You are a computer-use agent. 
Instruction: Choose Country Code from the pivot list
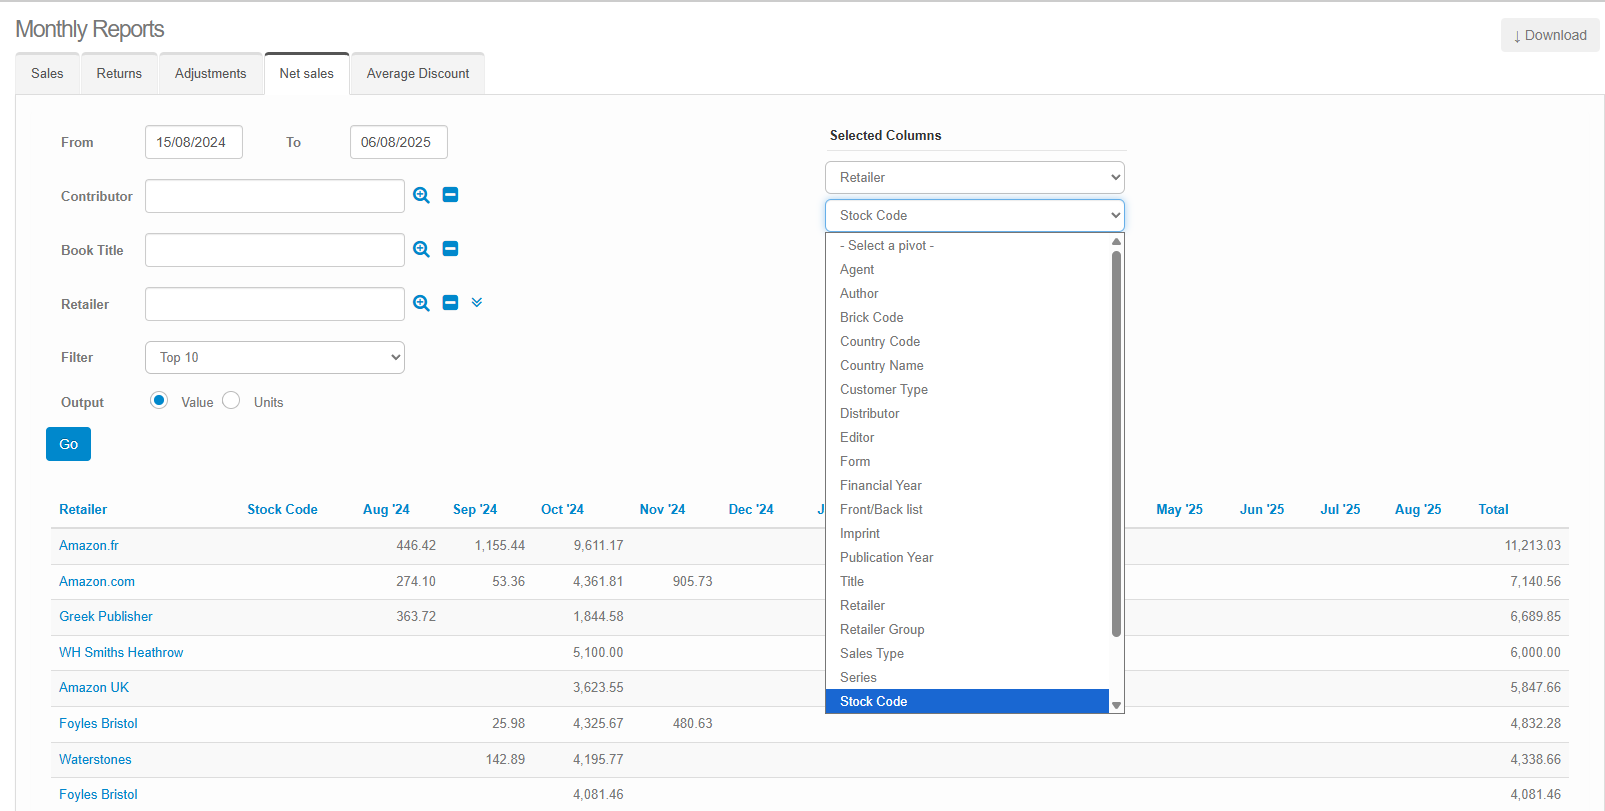(967, 341)
